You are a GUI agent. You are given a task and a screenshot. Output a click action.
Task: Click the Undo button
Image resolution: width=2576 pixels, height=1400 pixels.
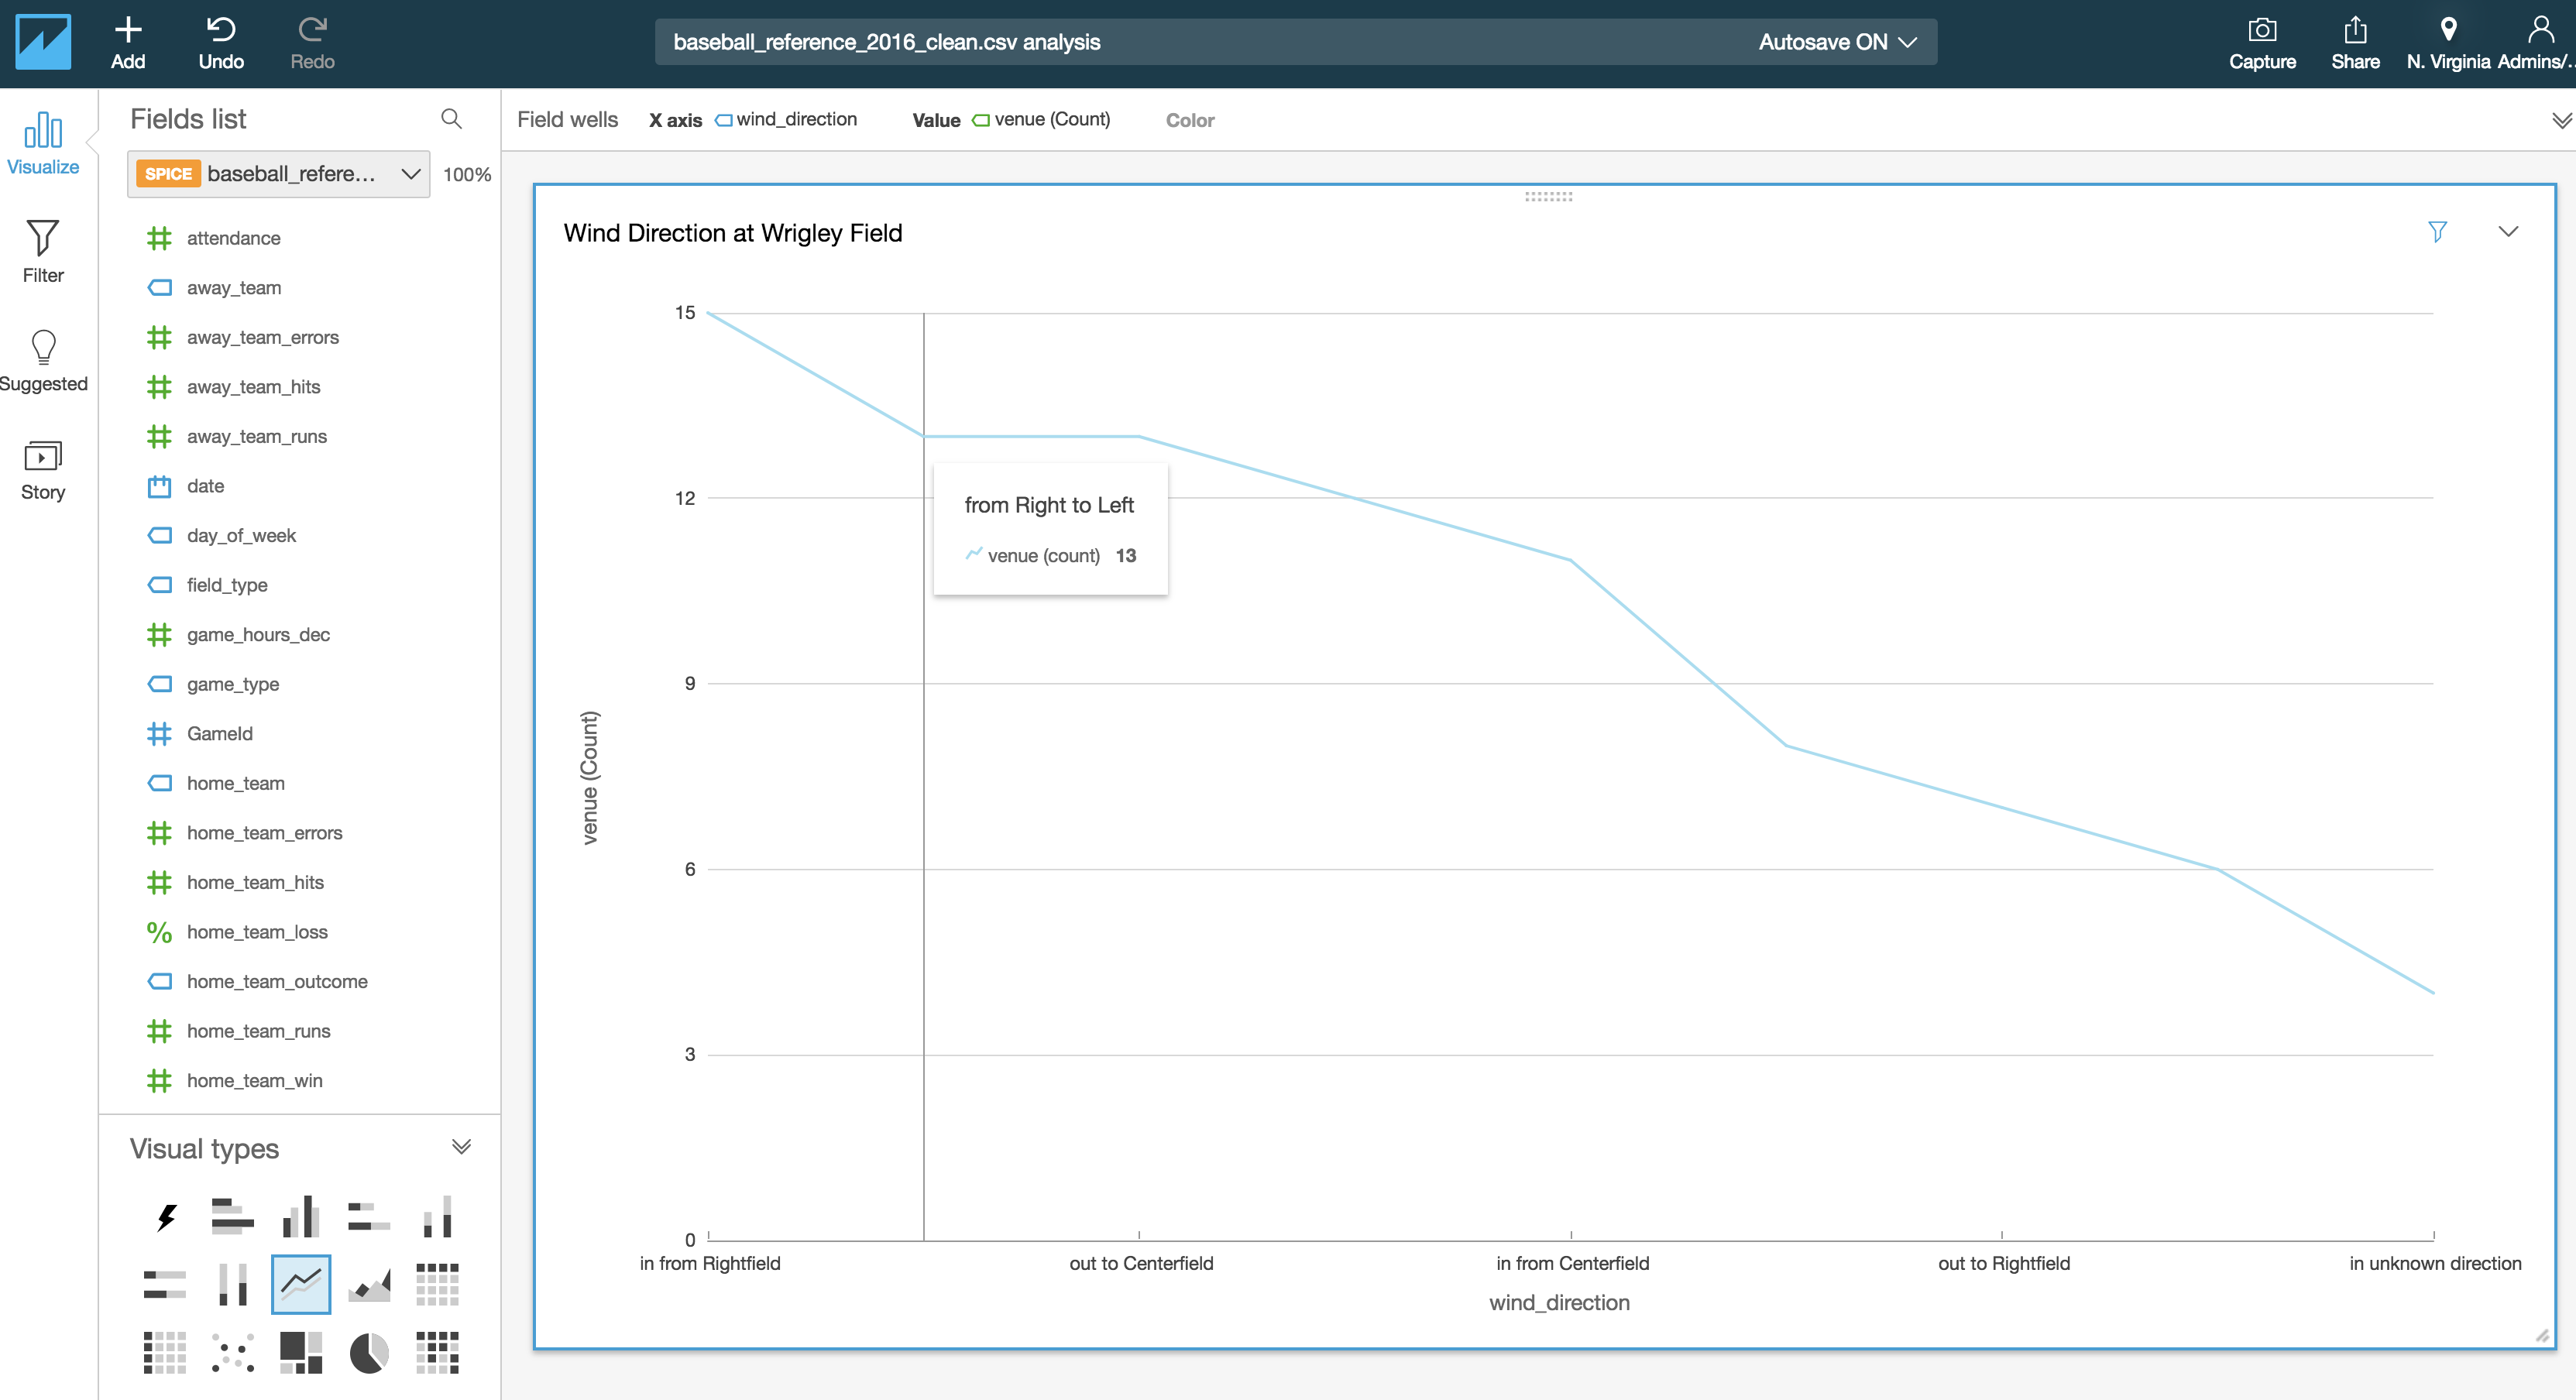tap(221, 43)
